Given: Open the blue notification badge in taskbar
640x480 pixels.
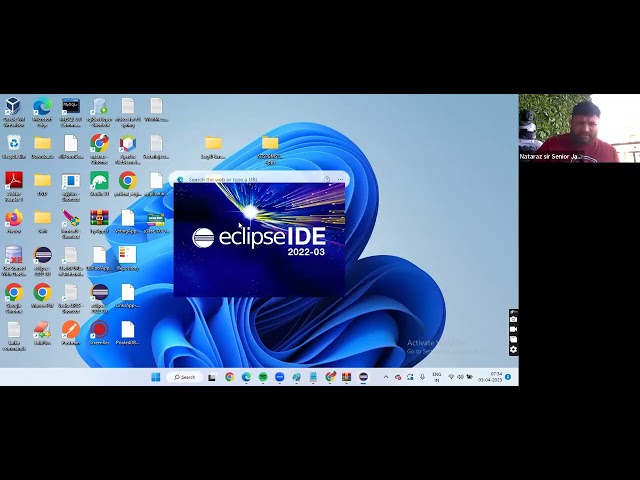Looking at the screenshot, I should [x=508, y=377].
